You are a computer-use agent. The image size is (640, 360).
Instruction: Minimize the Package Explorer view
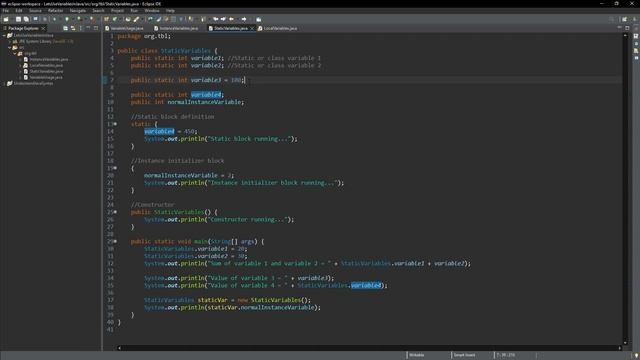(88, 28)
